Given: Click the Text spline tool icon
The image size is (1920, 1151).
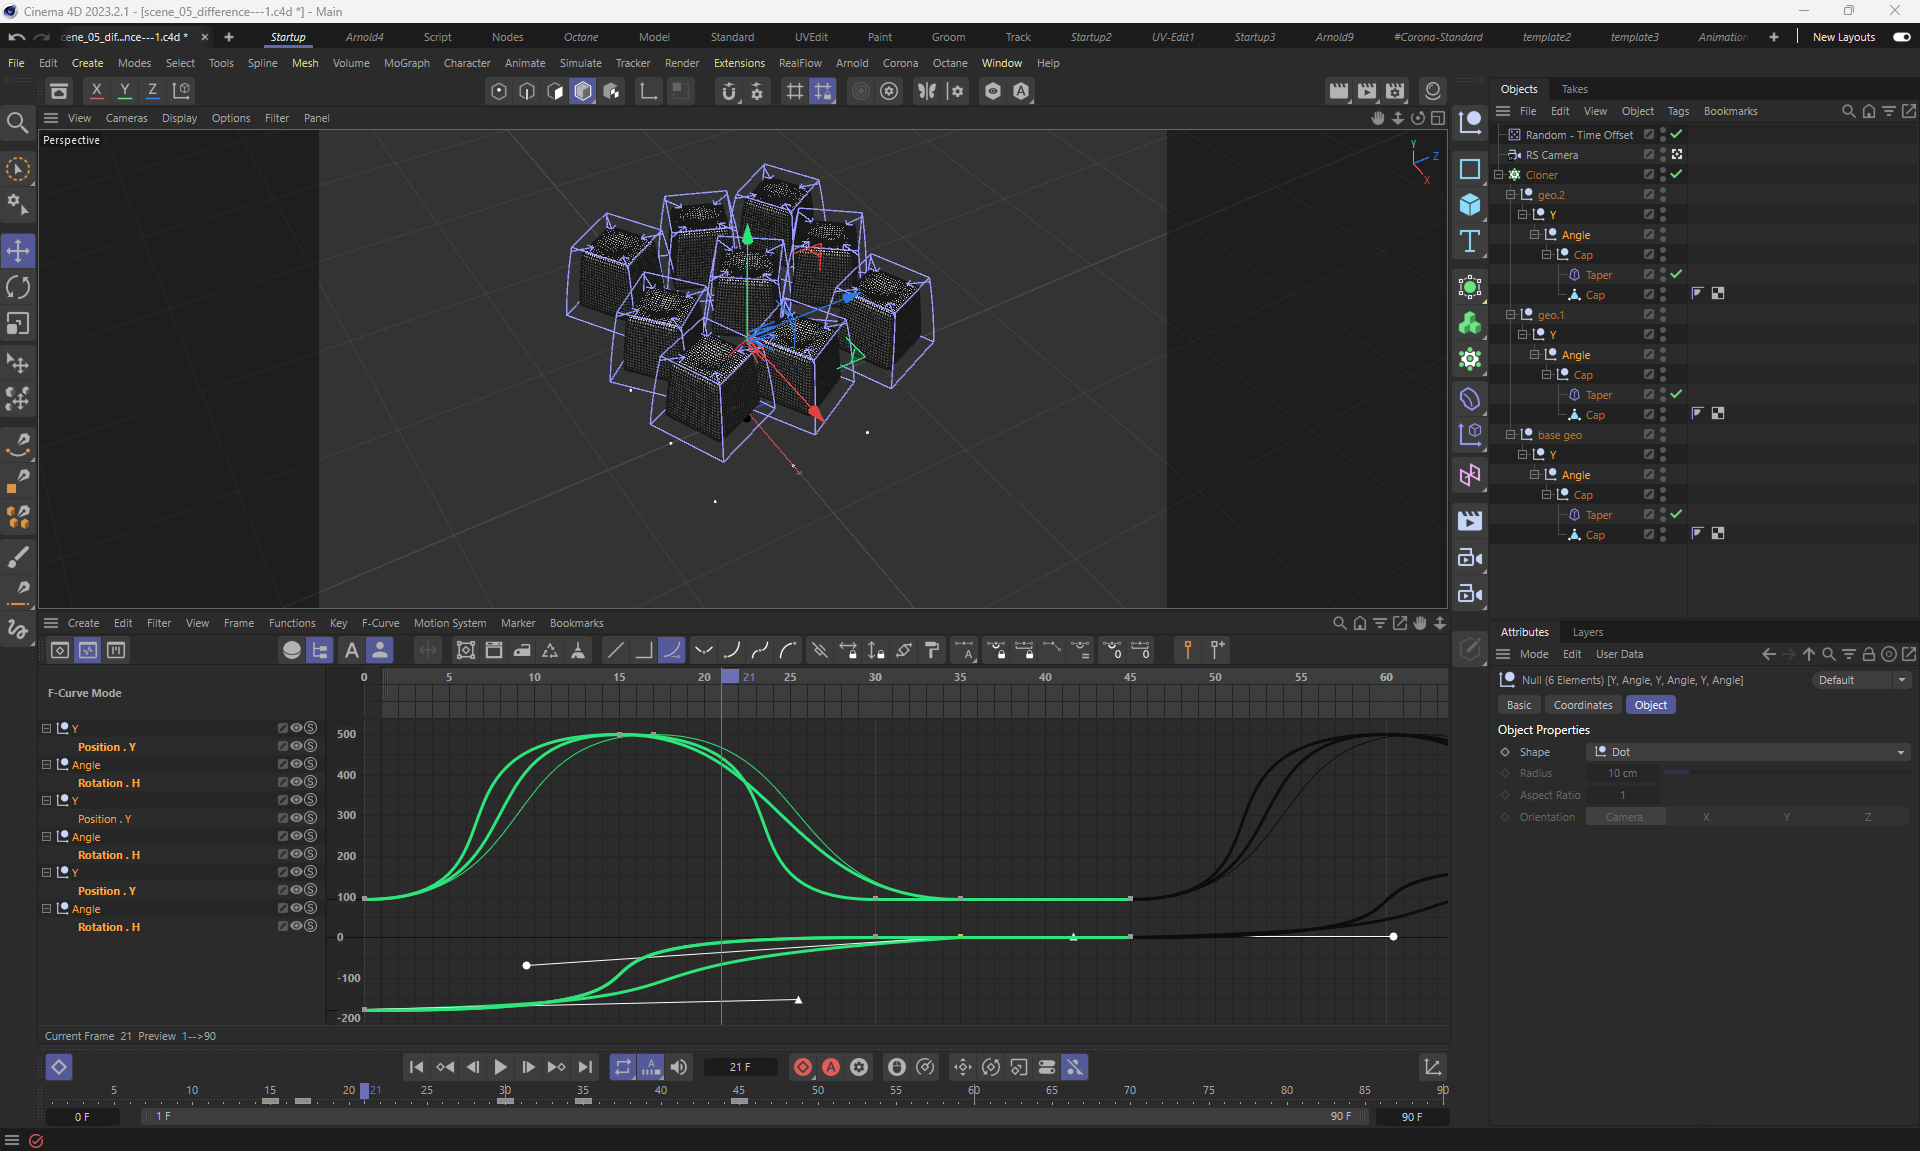Looking at the screenshot, I should click(1469, 241).
